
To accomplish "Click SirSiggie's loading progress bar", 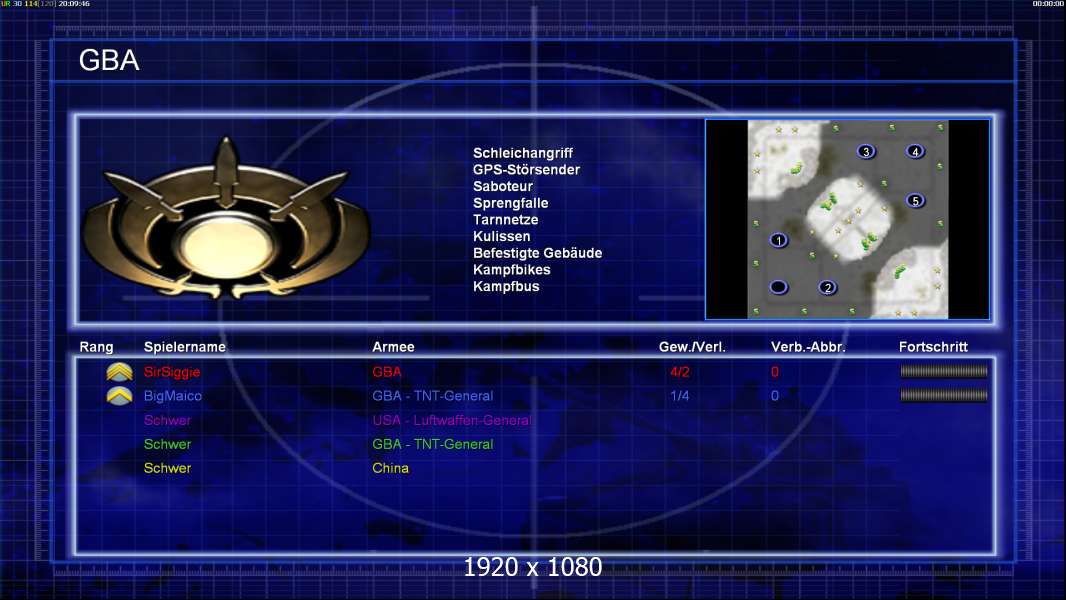I will click(944, 371).
